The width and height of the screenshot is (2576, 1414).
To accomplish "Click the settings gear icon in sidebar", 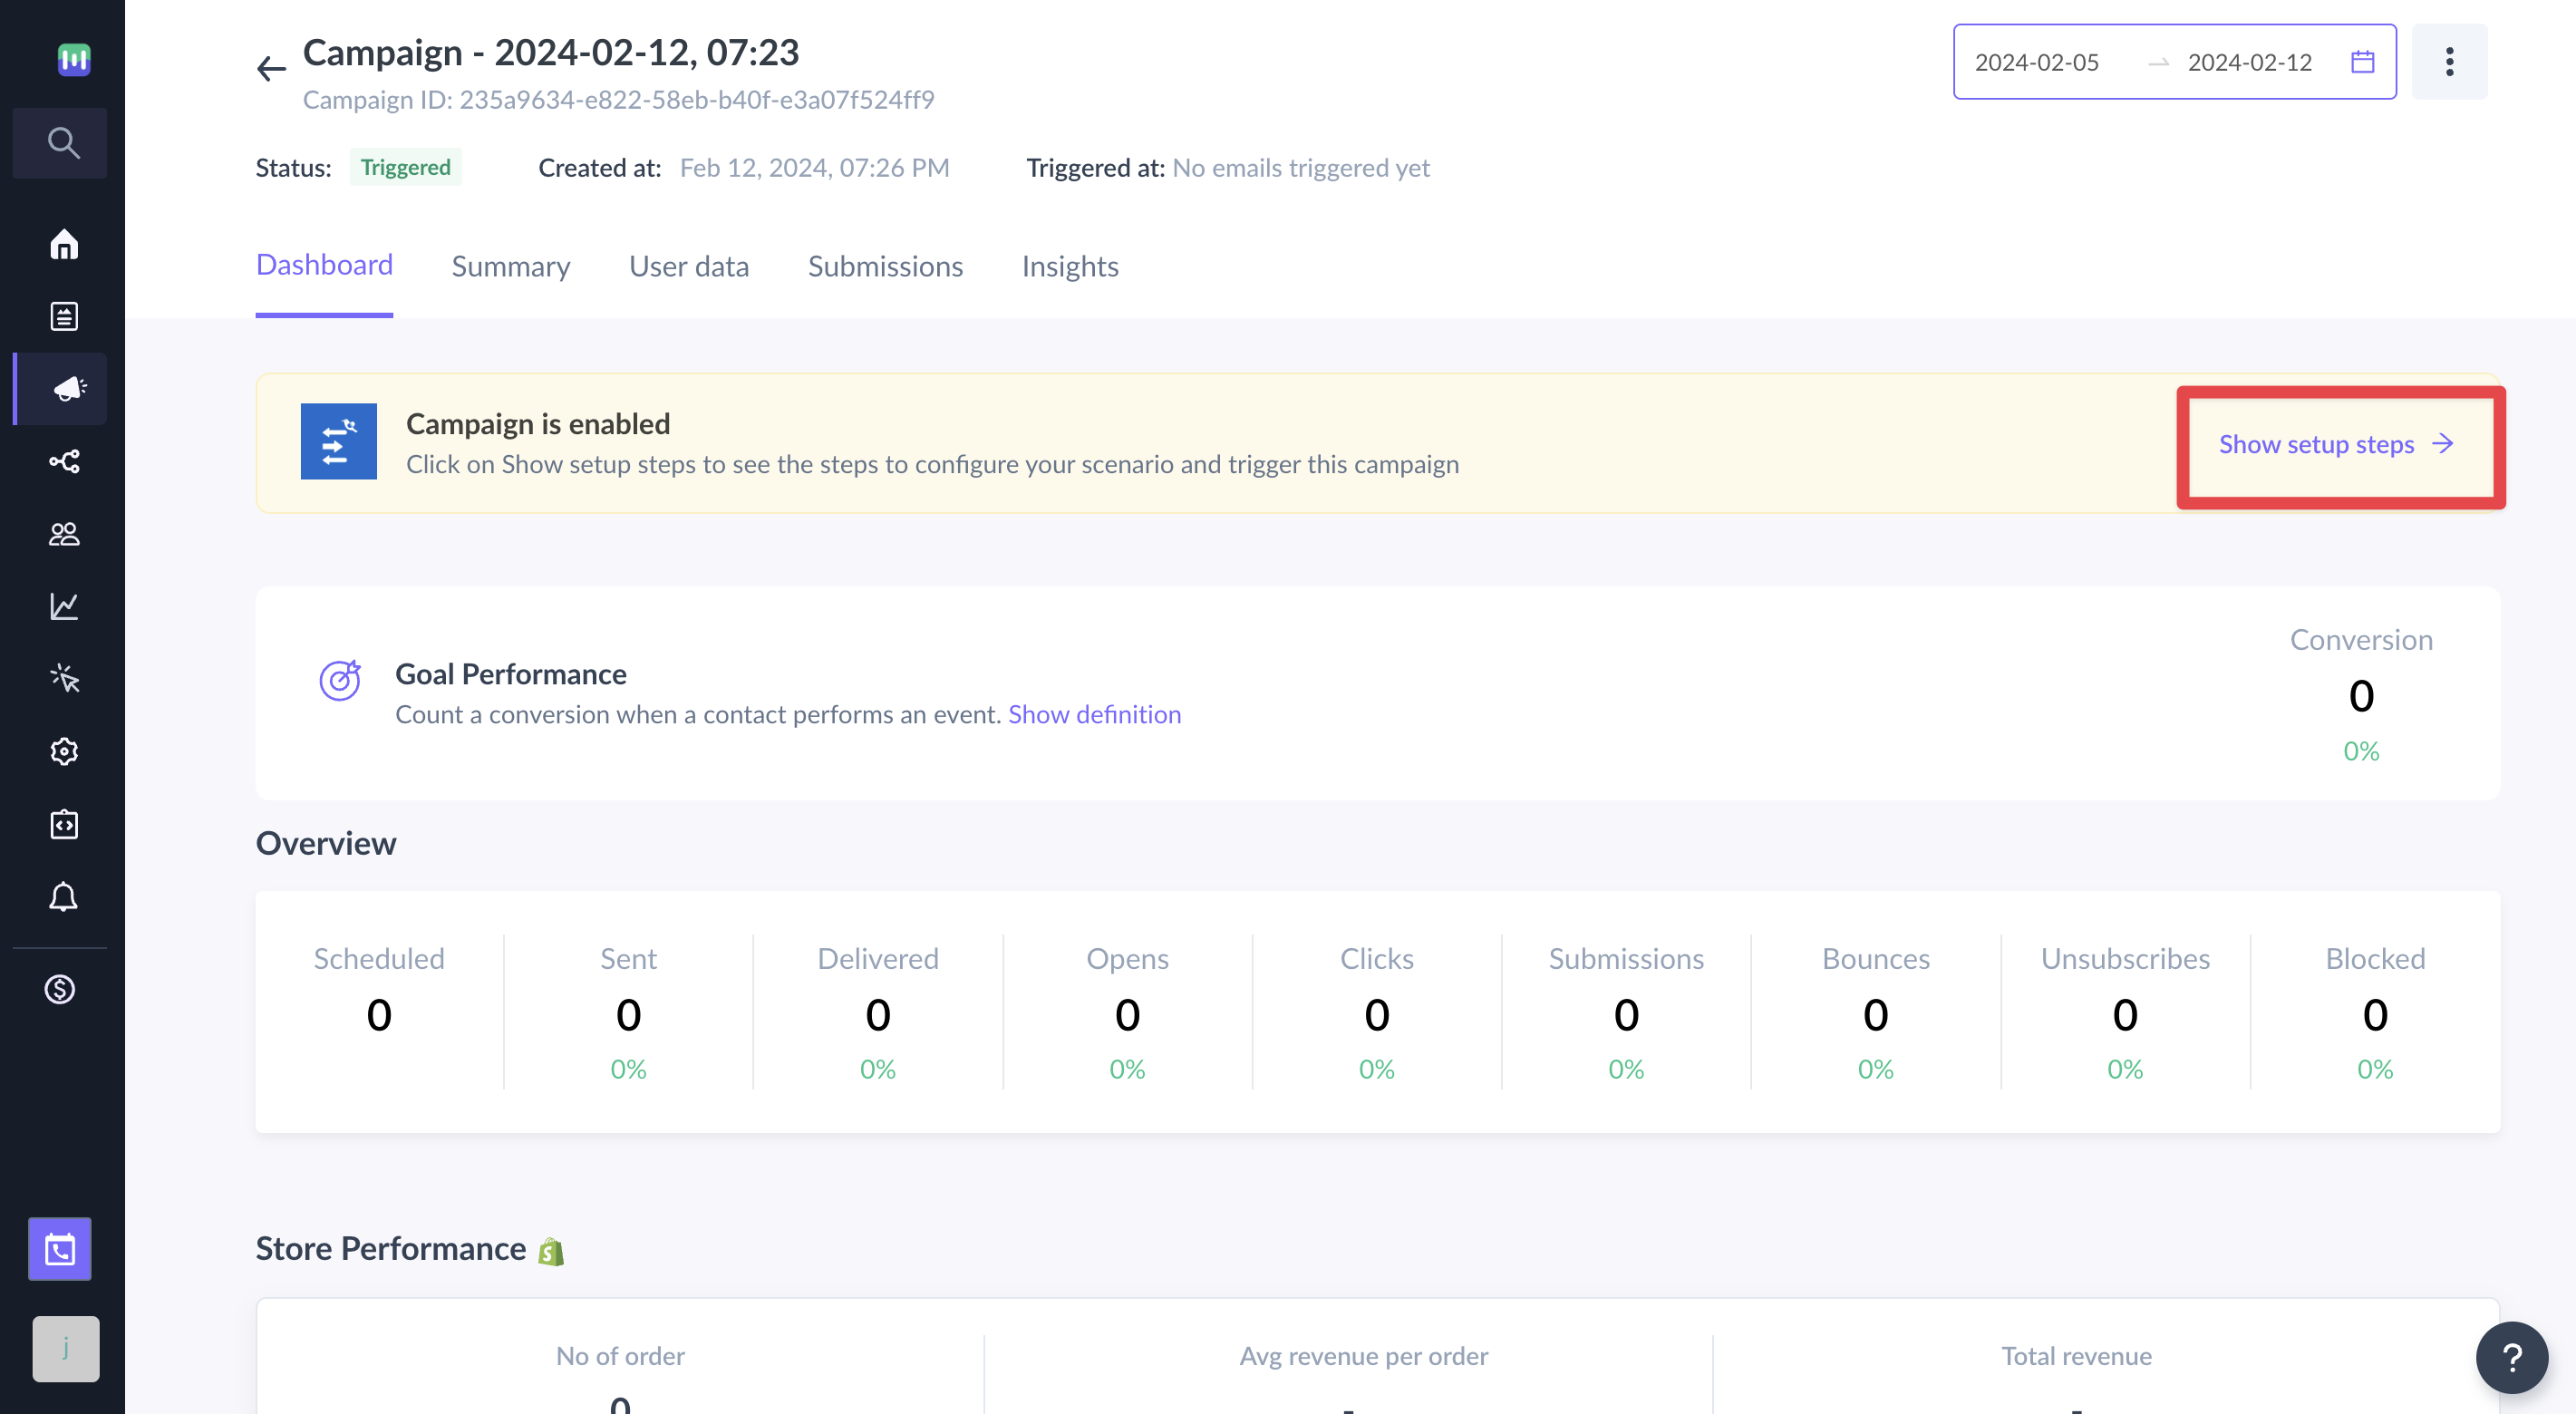I will [63, 752].
